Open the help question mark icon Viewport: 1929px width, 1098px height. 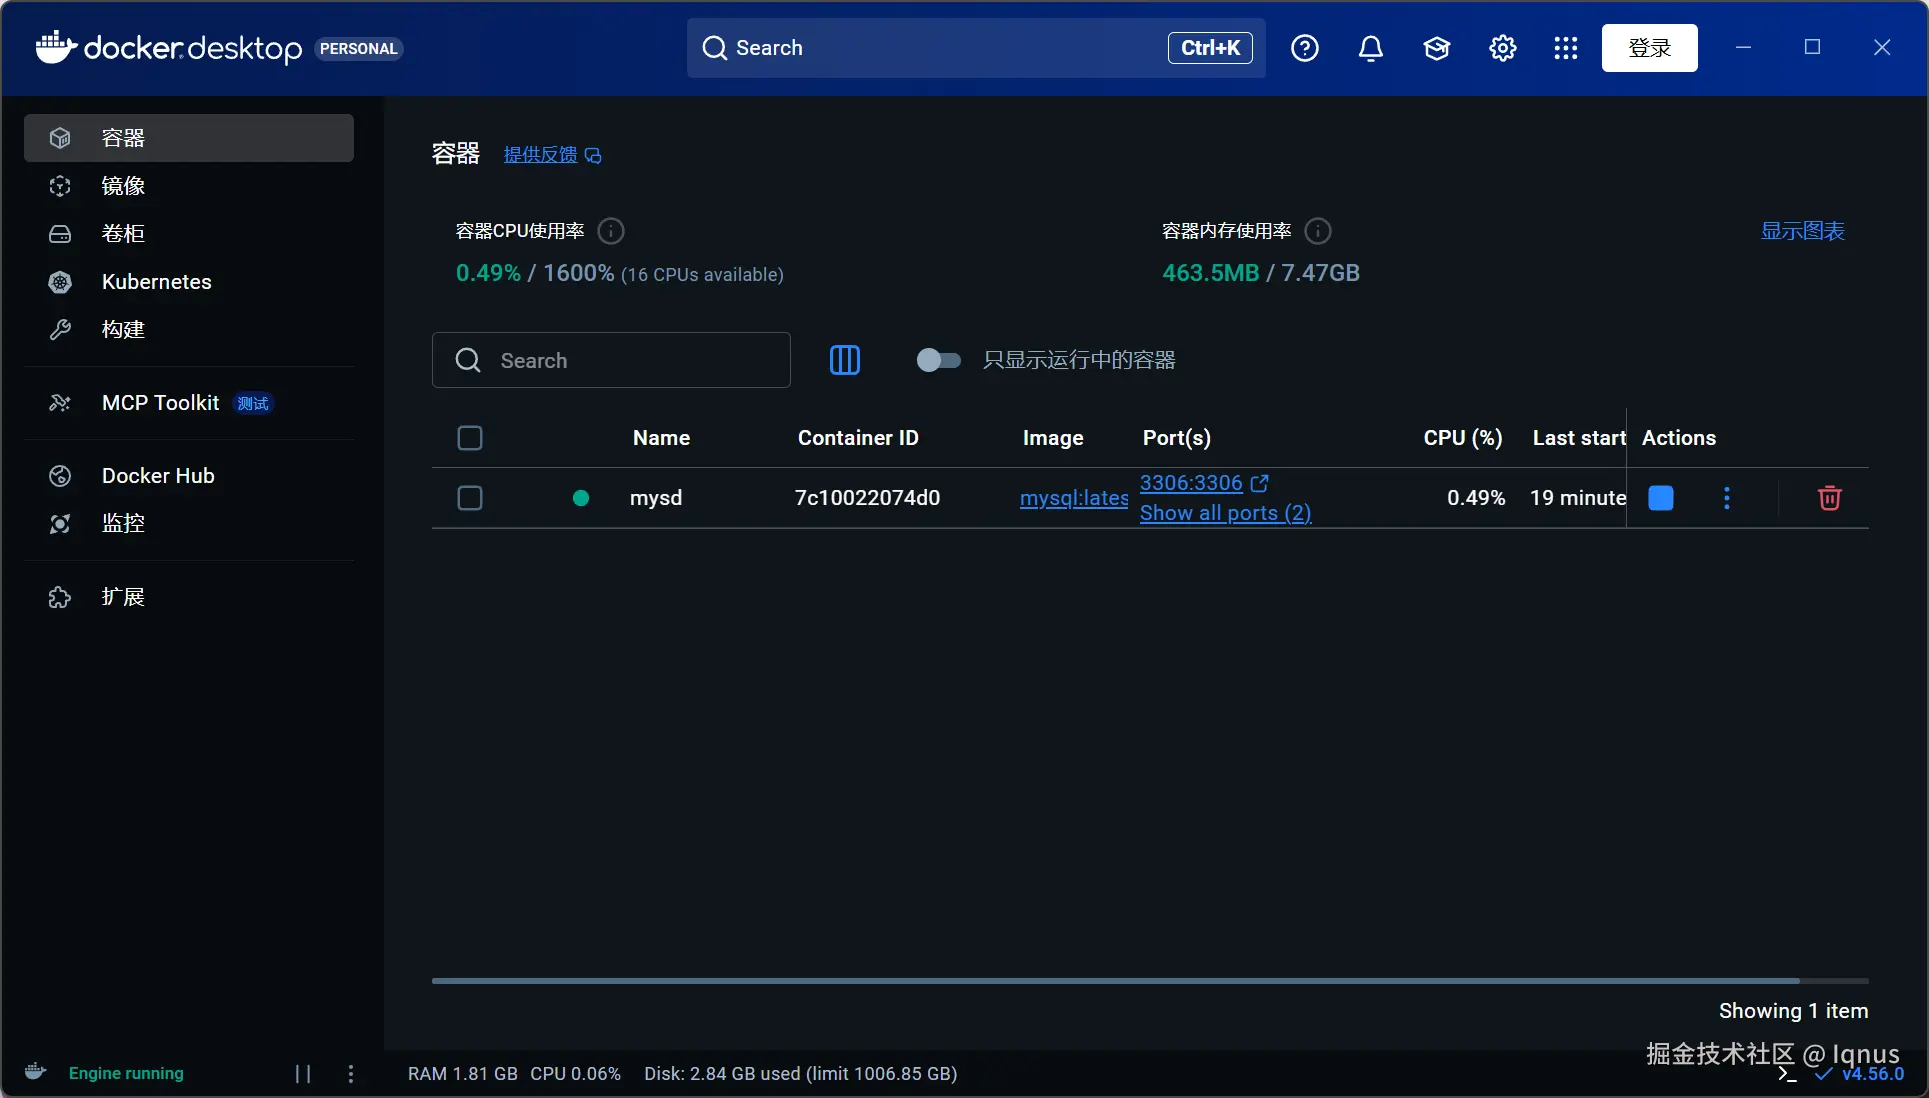(x=1304, y=48)
